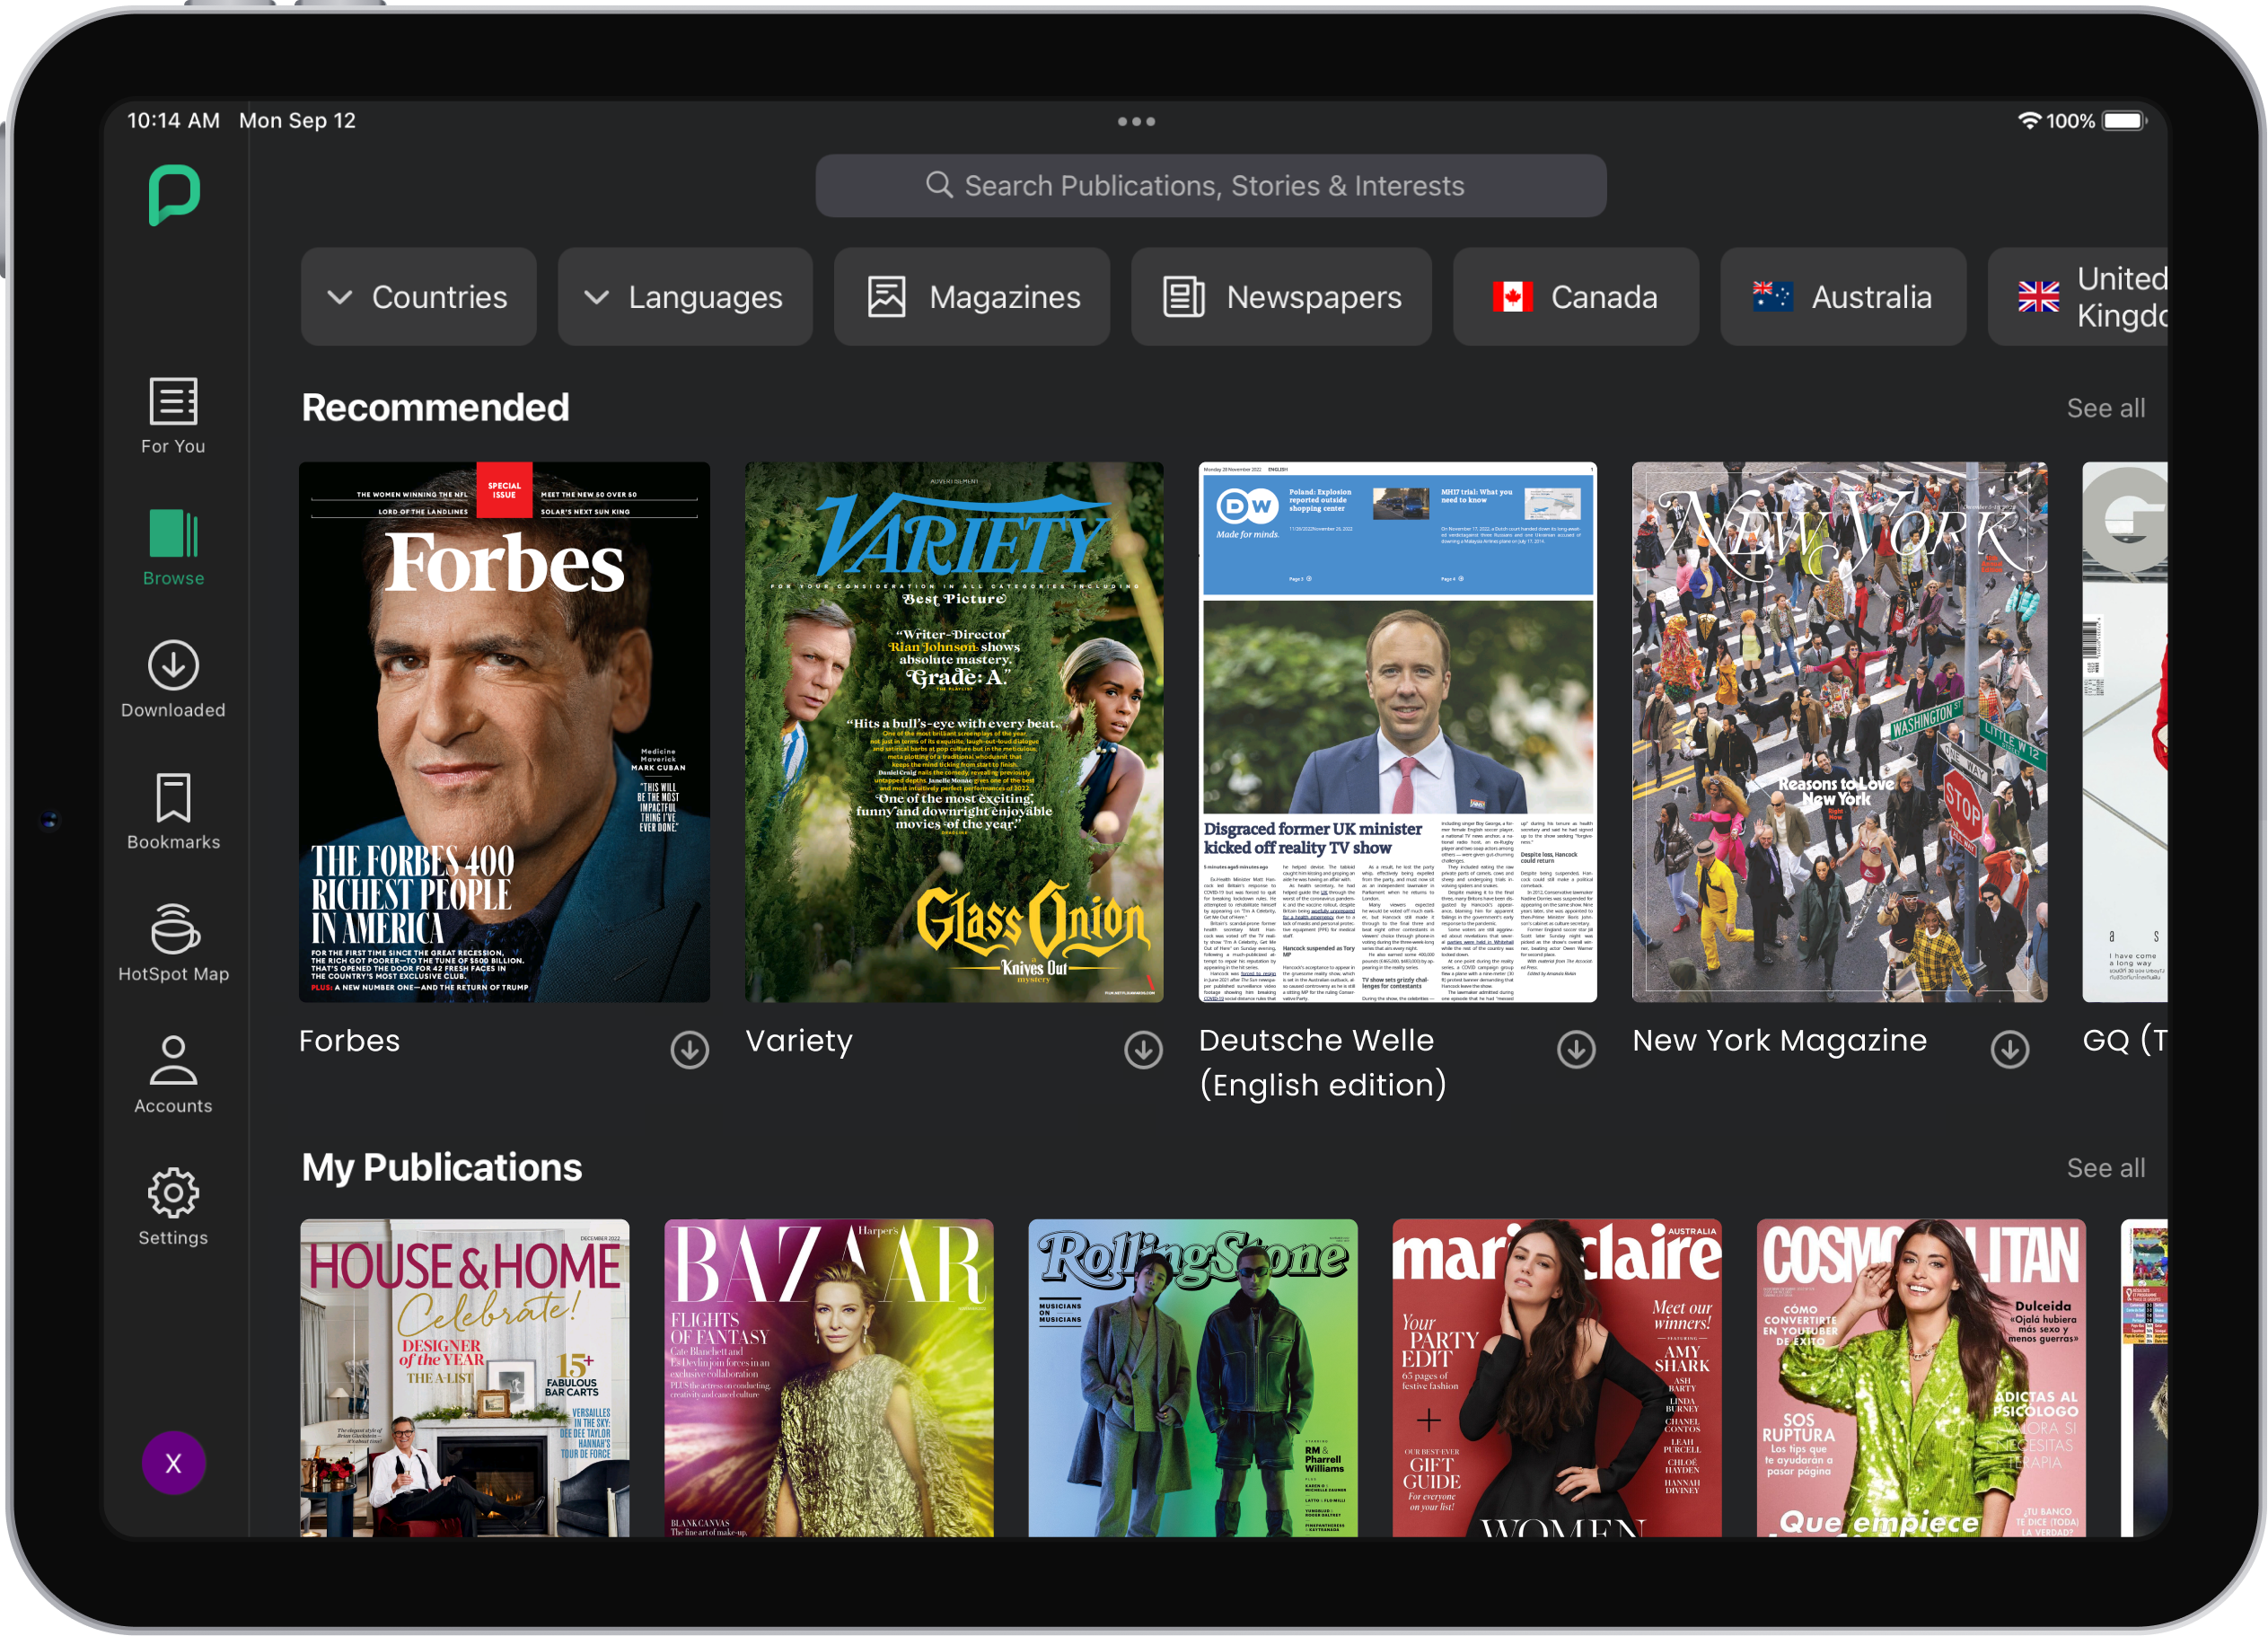Open the HotSpot Map

pyautogui.click(x=173, y=943)
